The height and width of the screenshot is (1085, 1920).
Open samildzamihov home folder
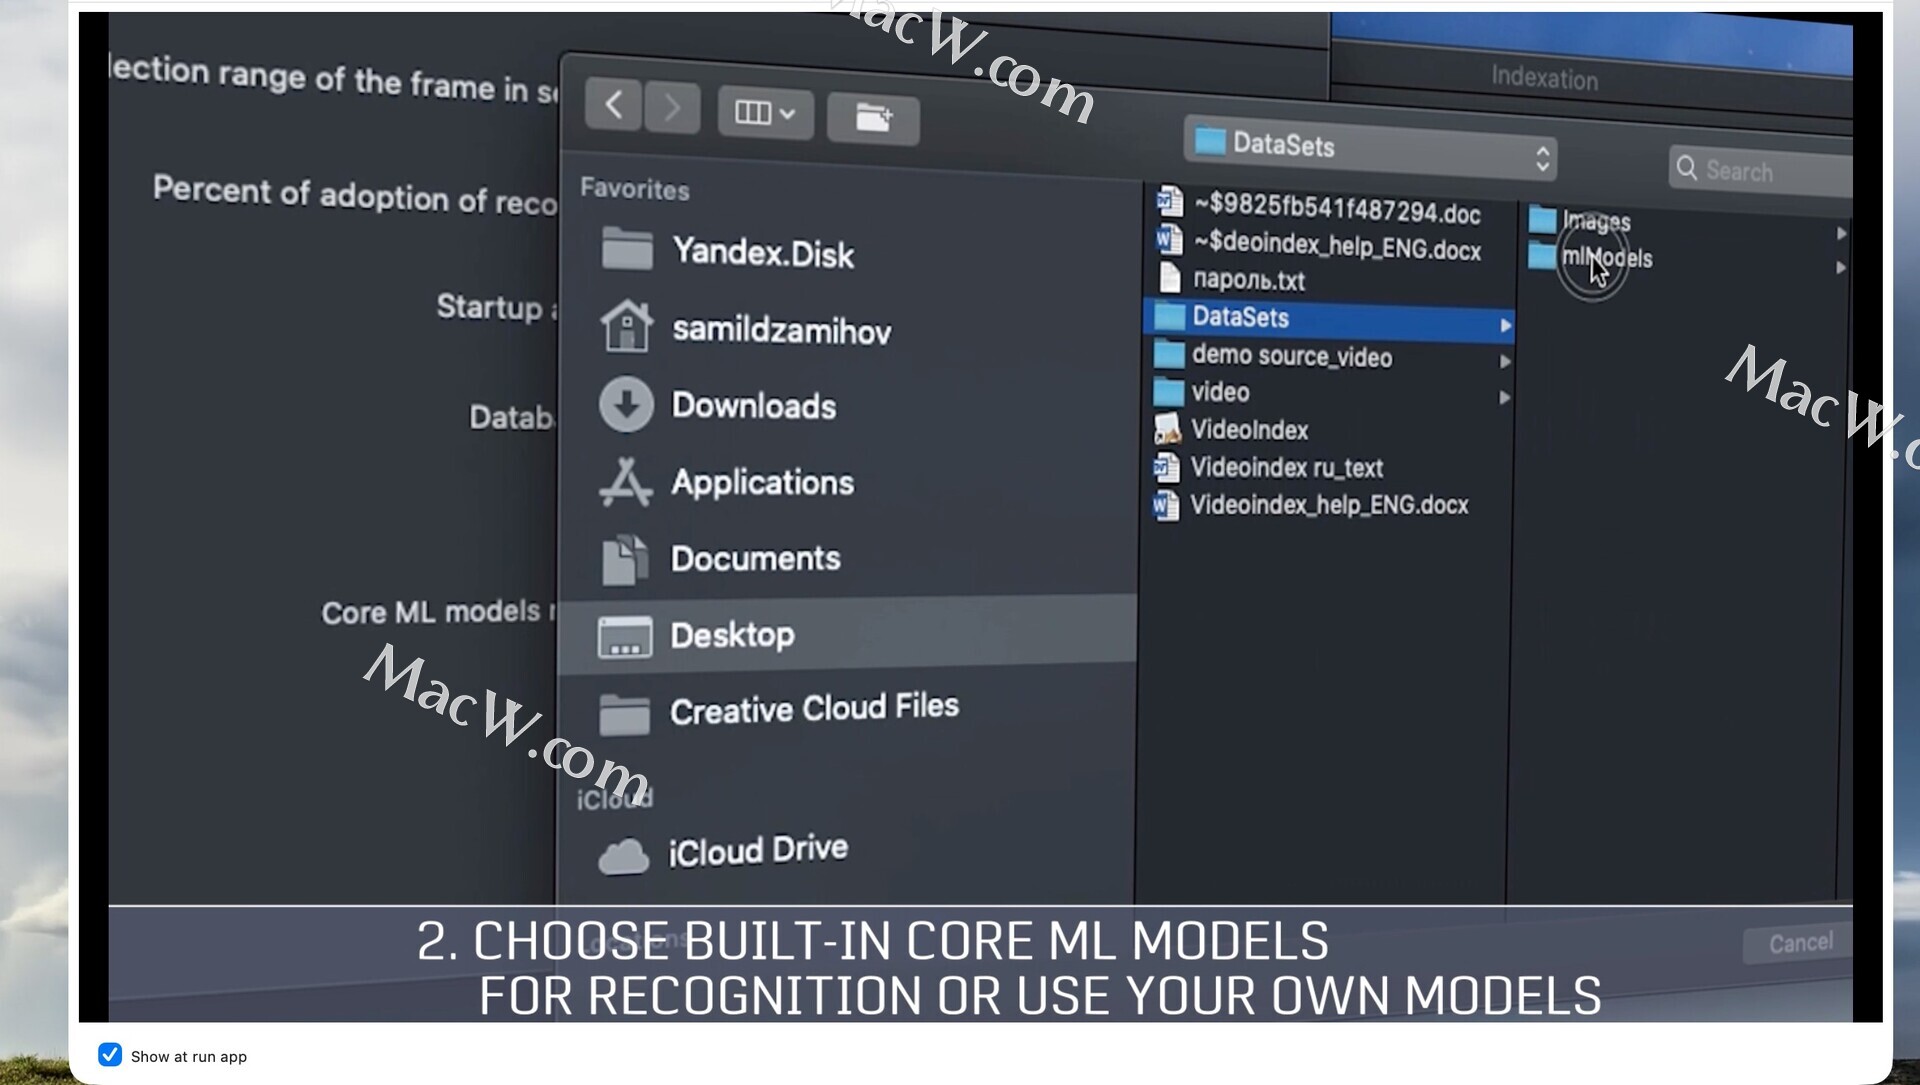point(780,329)
